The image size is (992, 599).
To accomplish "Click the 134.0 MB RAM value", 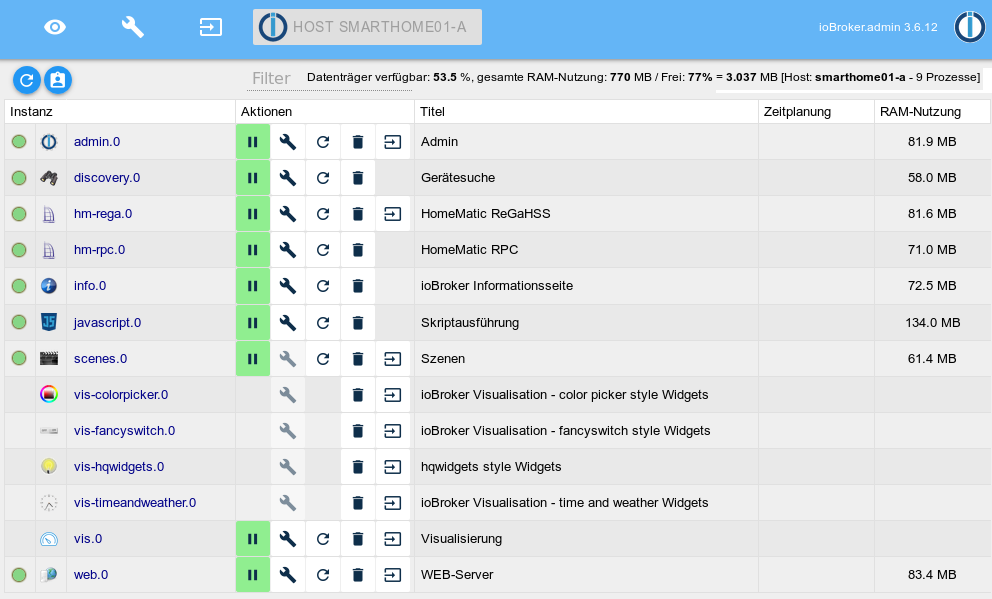I will pyautogui.click(x=933, y=323).
